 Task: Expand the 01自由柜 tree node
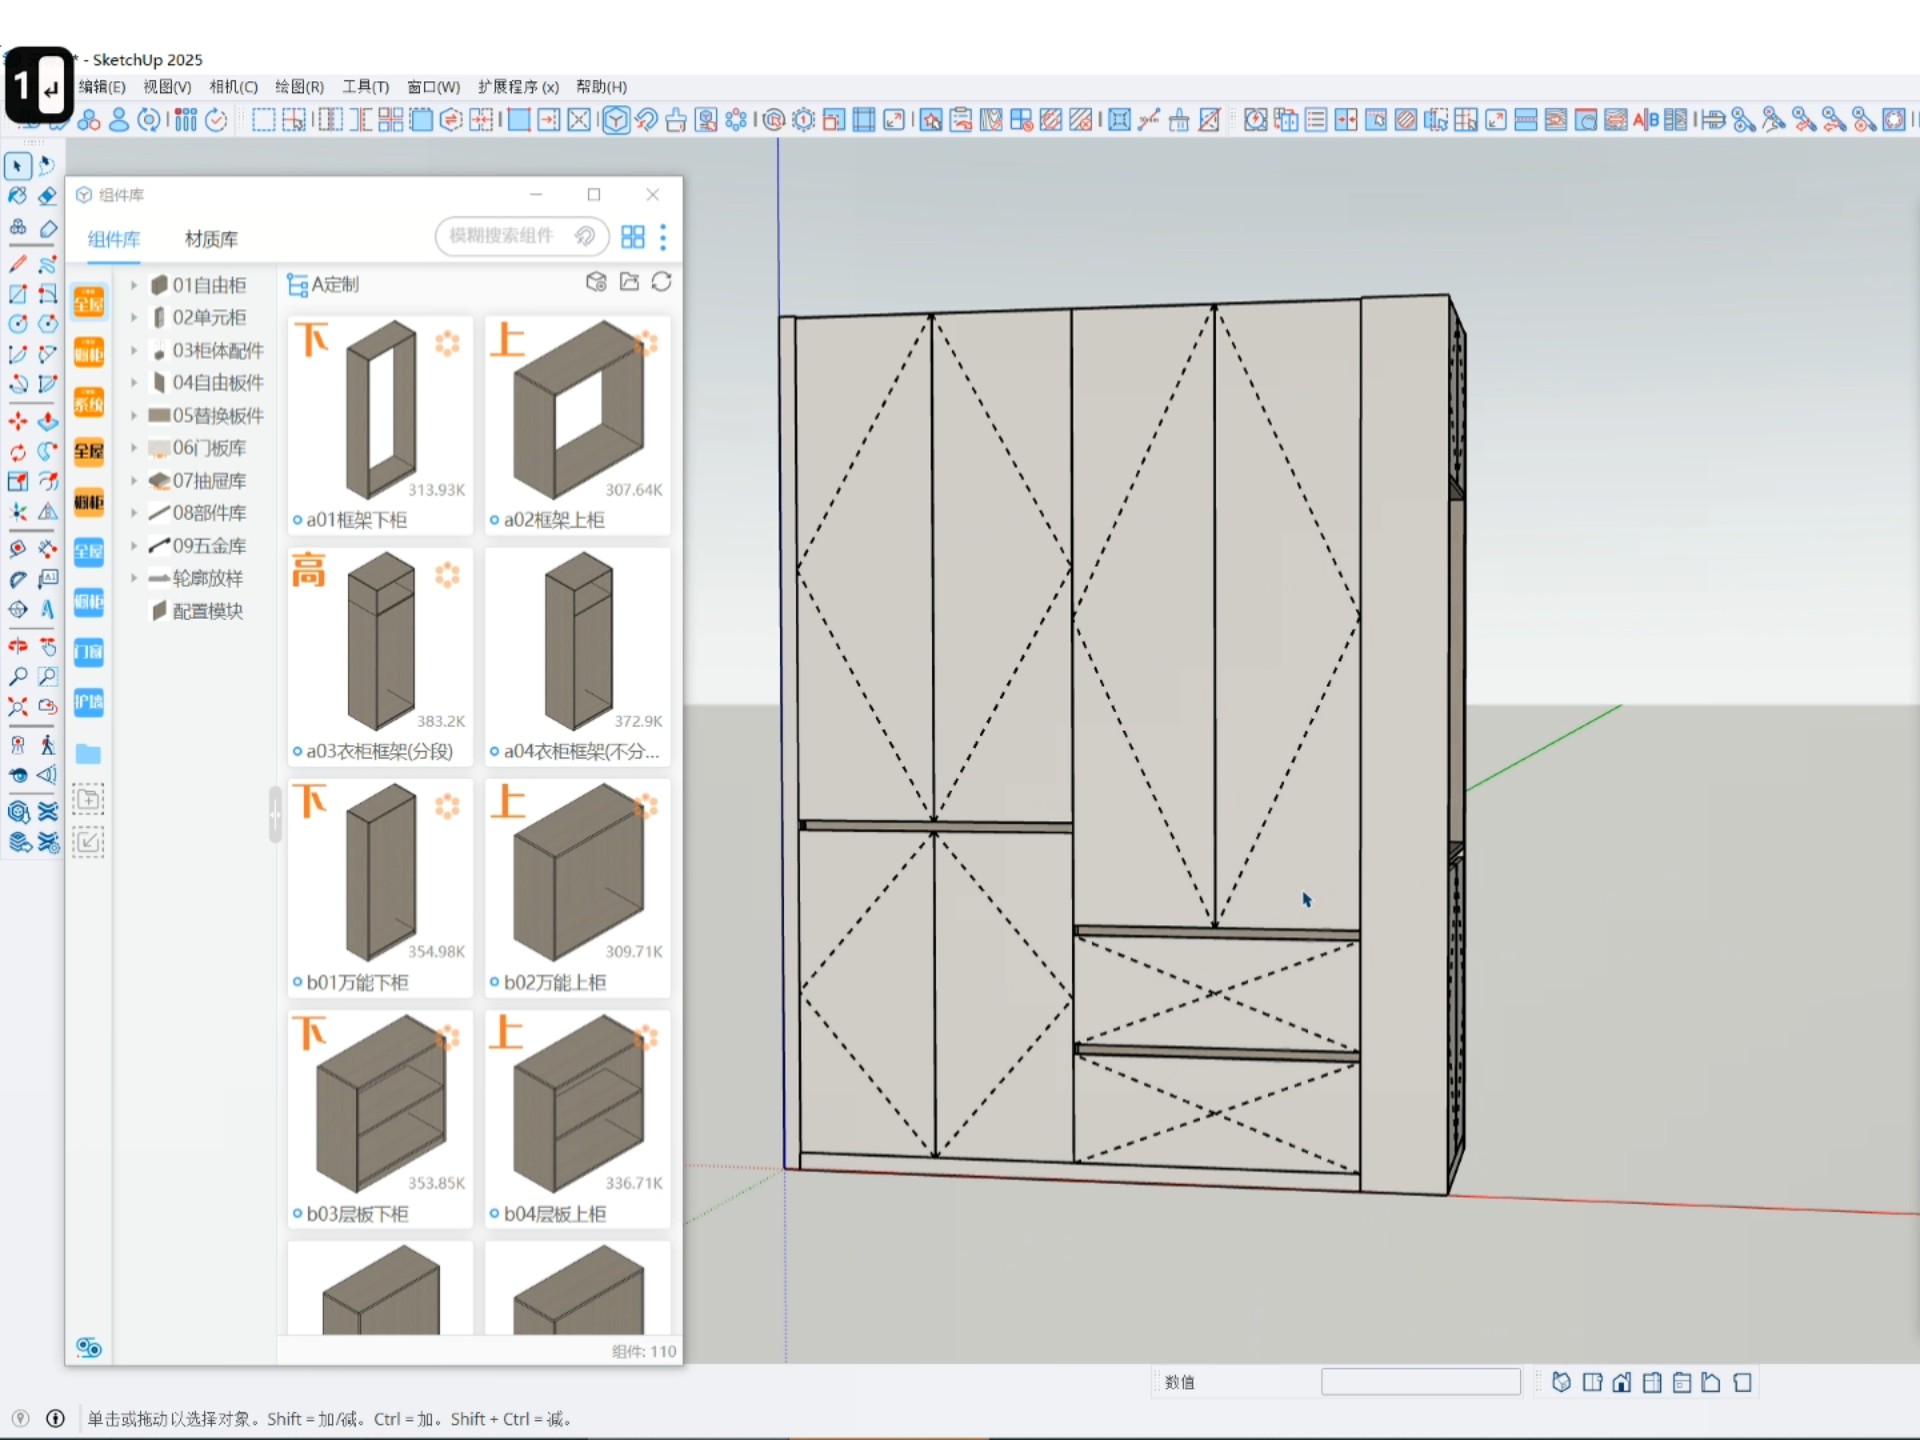click(x=134, y=285)
